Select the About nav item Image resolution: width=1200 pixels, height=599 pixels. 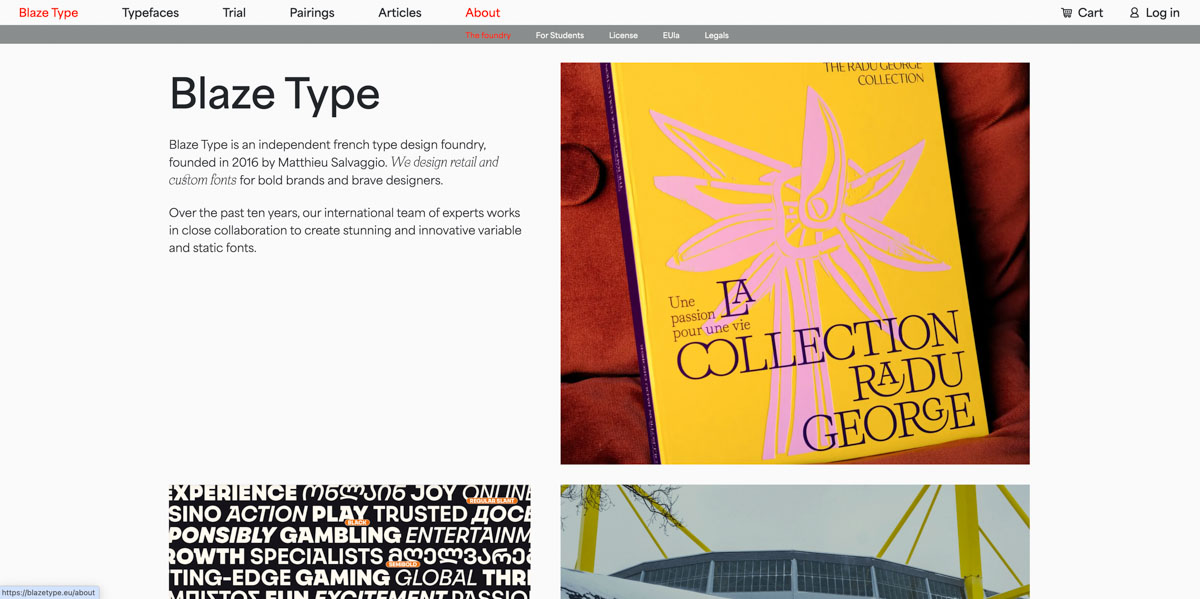(x=482, y=13)
